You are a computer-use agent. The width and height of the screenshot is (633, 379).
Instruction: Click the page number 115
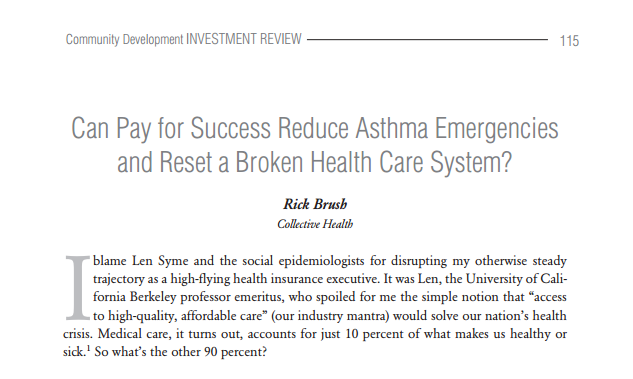(x=569, y=41)
